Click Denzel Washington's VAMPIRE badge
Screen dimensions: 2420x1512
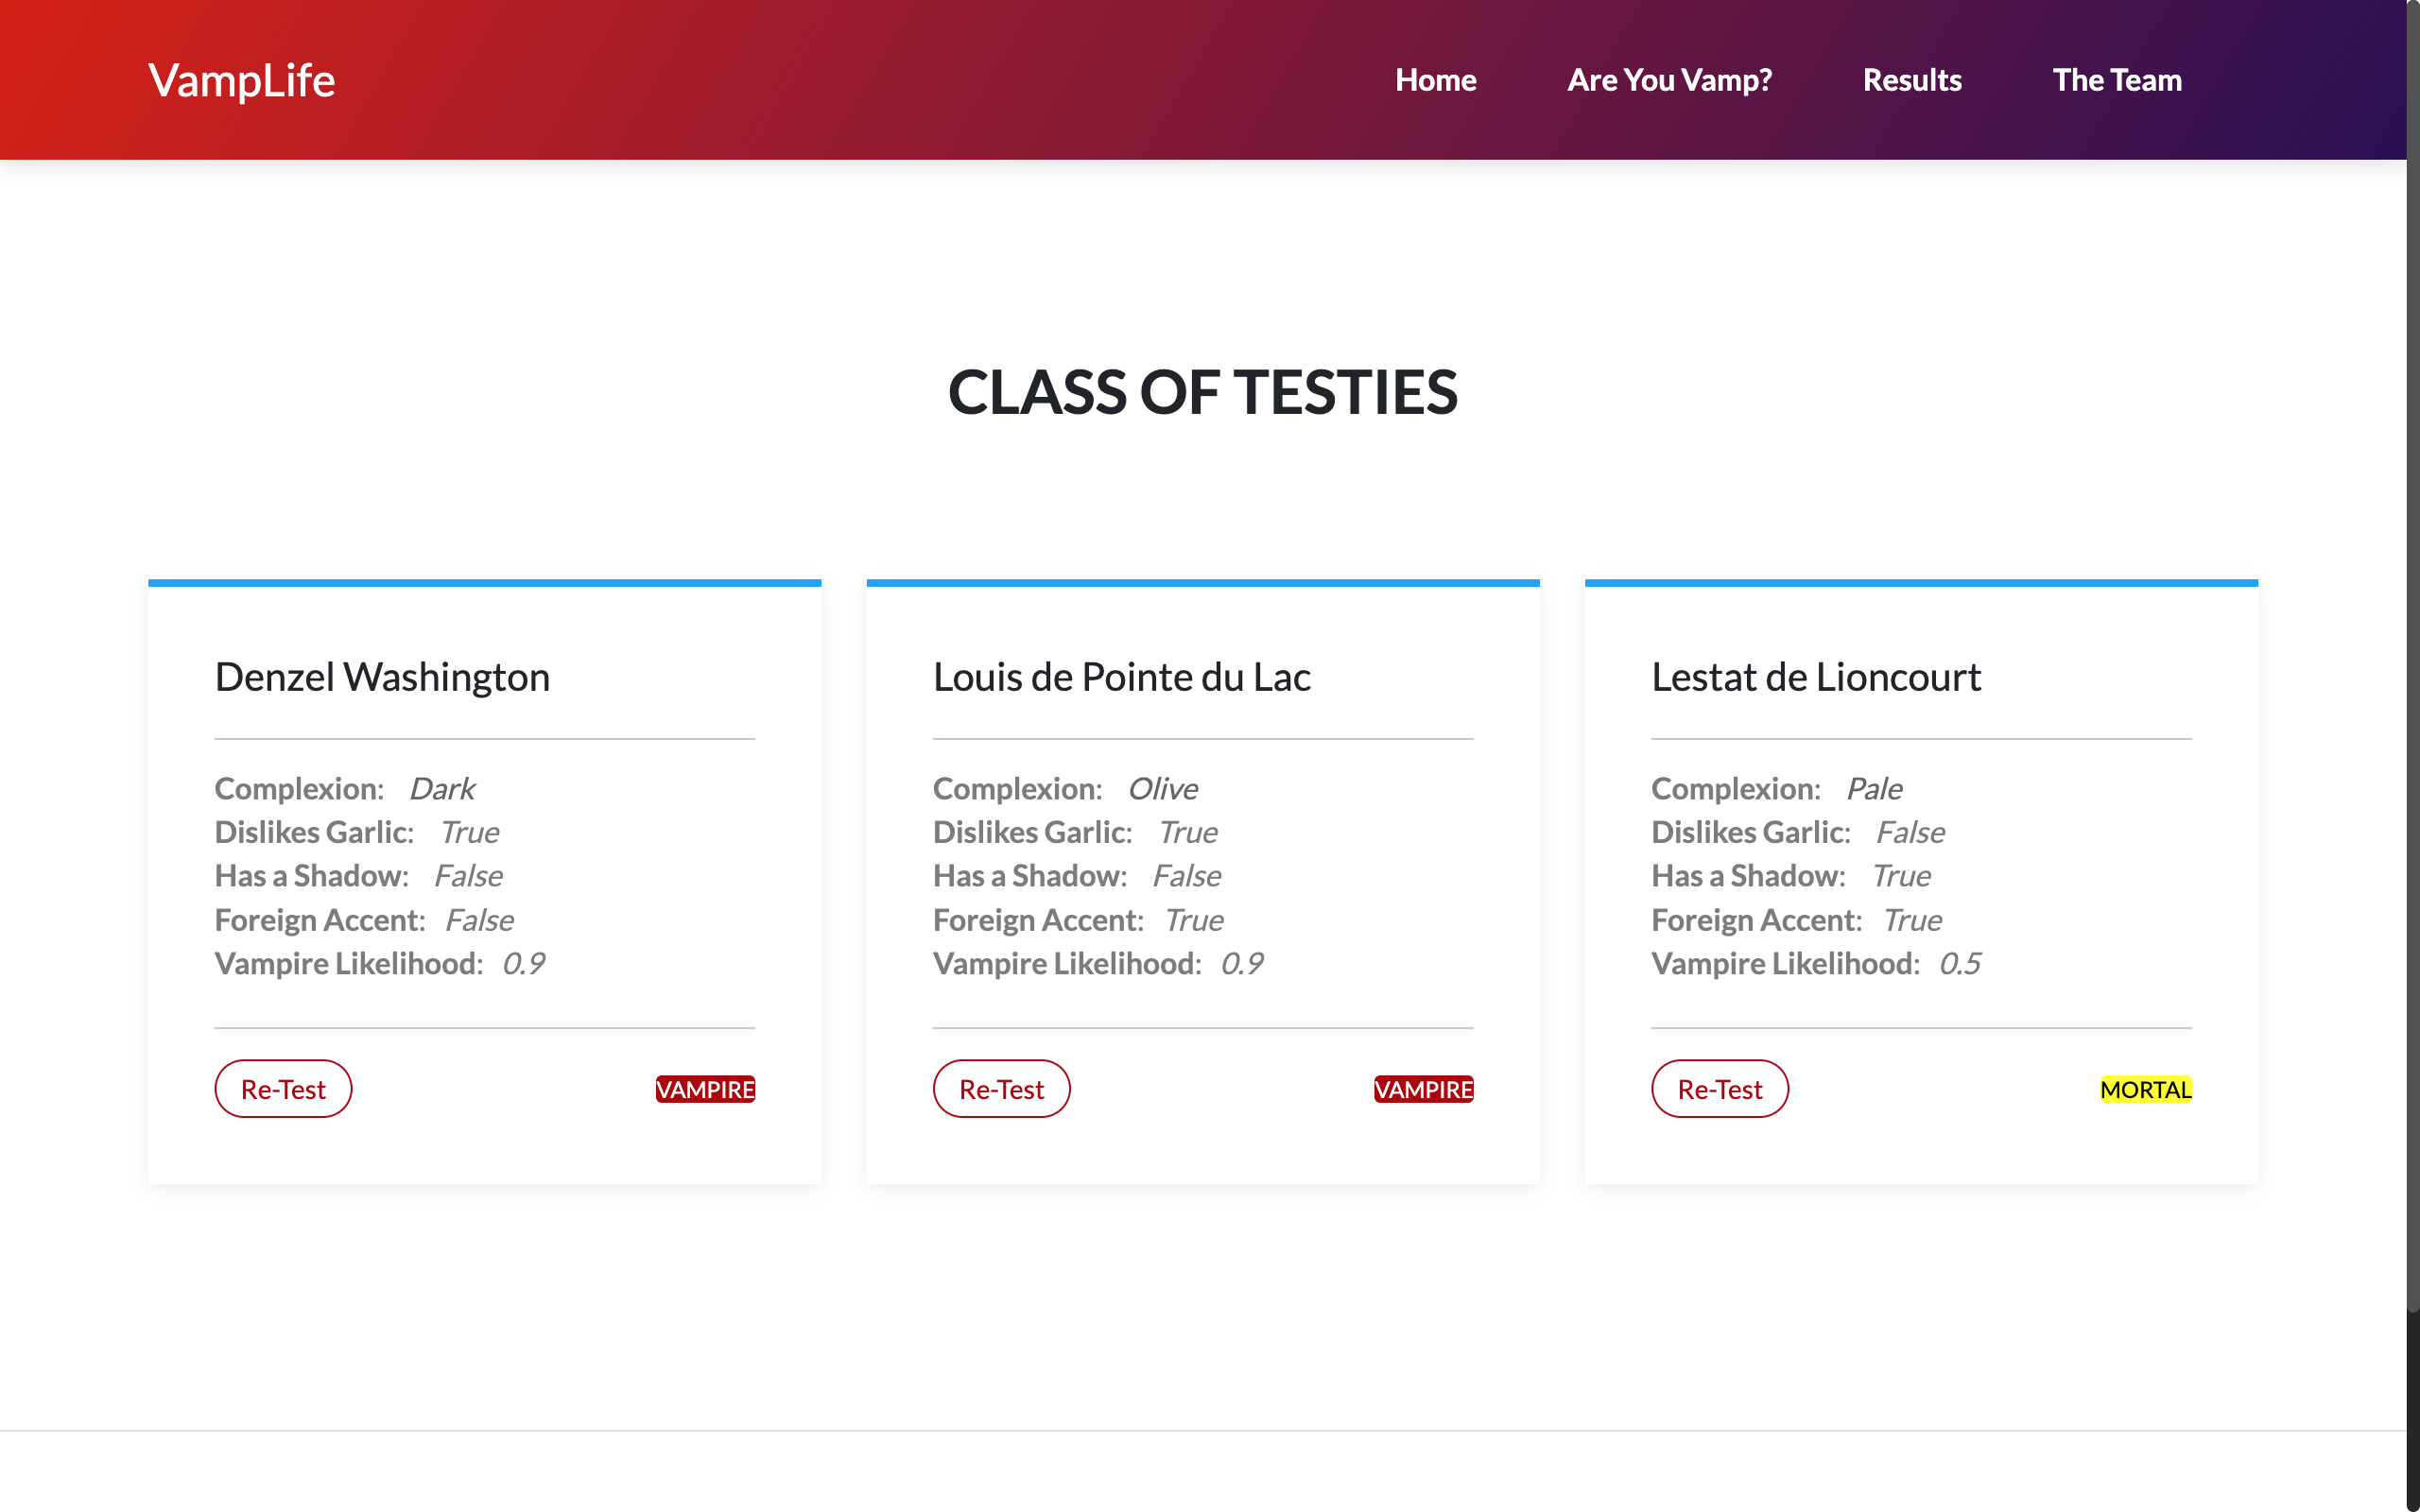(x=705, y=1089)
